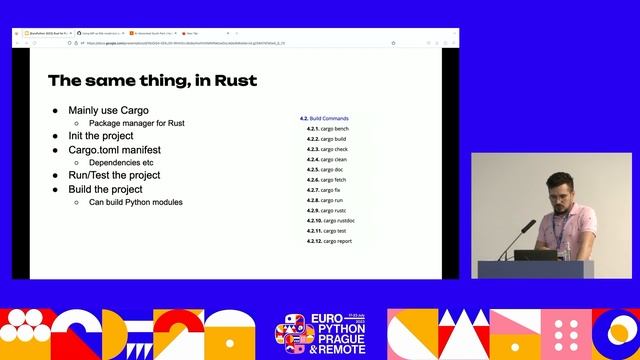Image resolution: width=640 pixels, height=360 pixels.
Task: Click the padlock site security icon
Action: click(x=76, y=43)
